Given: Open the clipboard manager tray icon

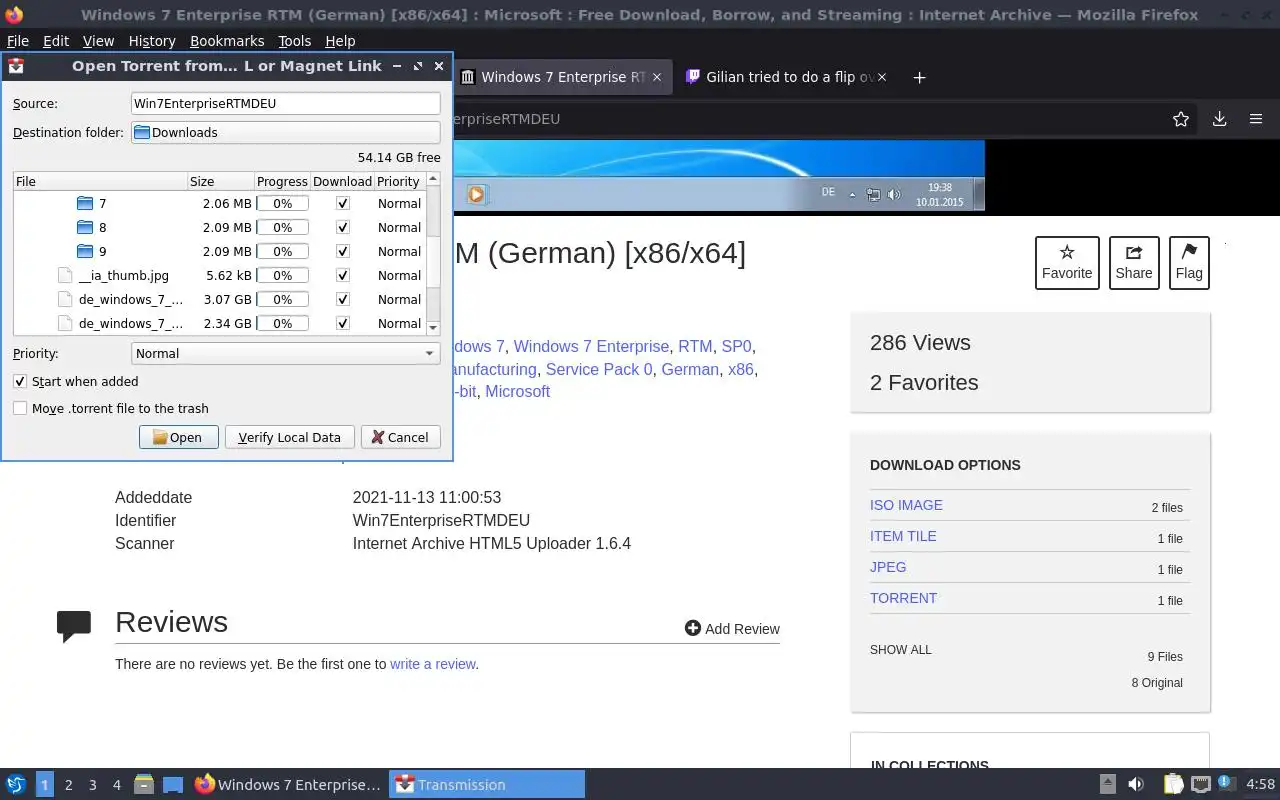Looking at the screenshot, I should [1173, 785].
